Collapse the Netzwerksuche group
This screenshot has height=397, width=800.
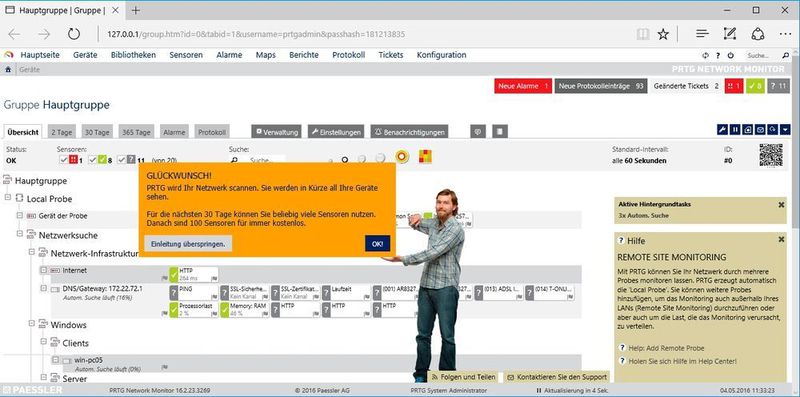(20, 234)
